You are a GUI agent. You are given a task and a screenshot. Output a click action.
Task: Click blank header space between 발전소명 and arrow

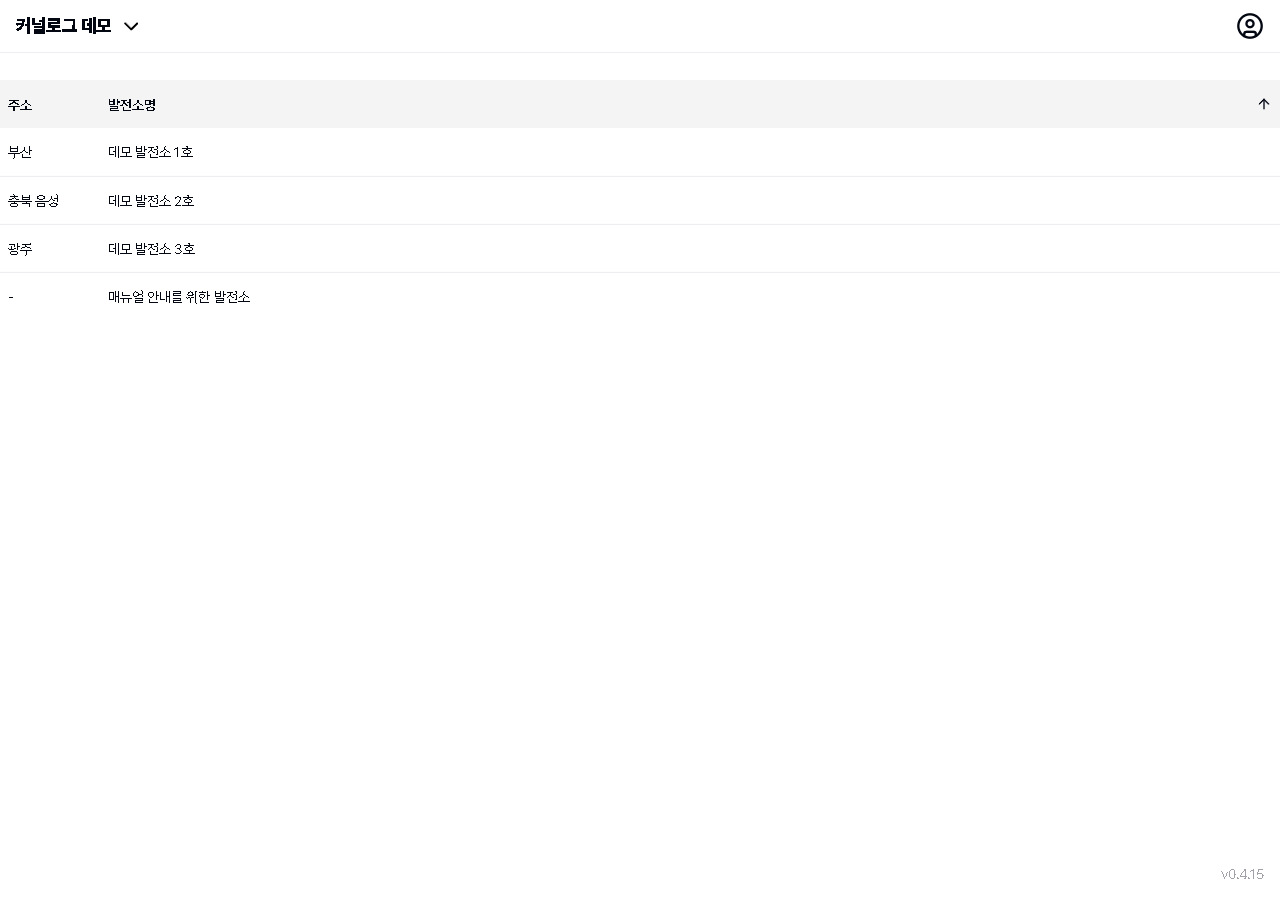click(x=700, y=105)
